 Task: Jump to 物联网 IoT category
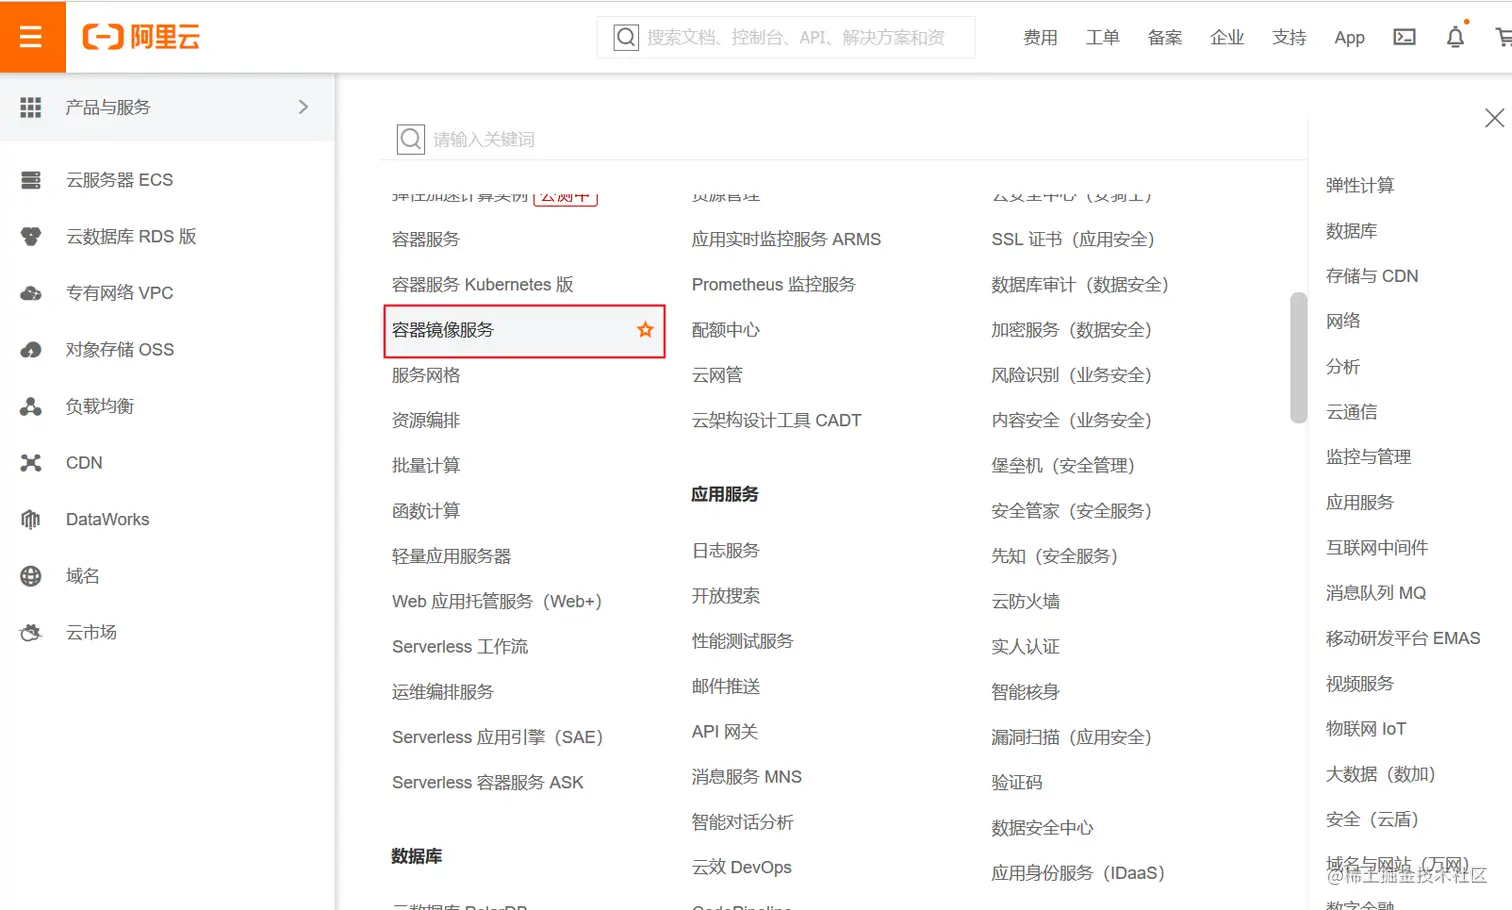1366,729
